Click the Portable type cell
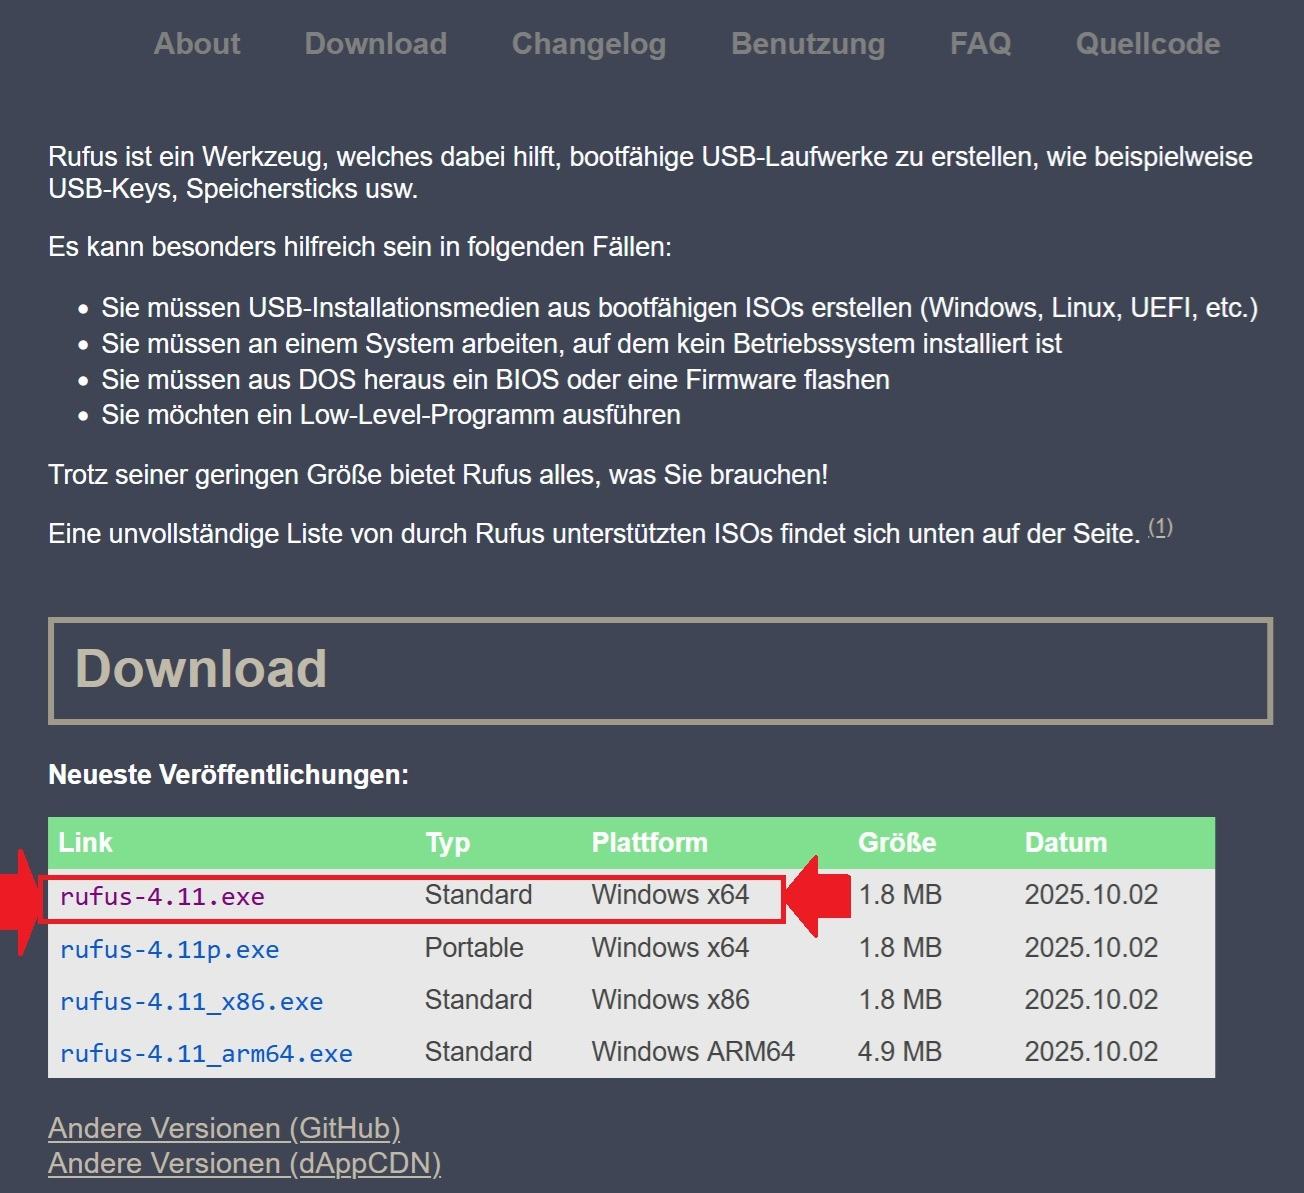 (x=474, y=948)
